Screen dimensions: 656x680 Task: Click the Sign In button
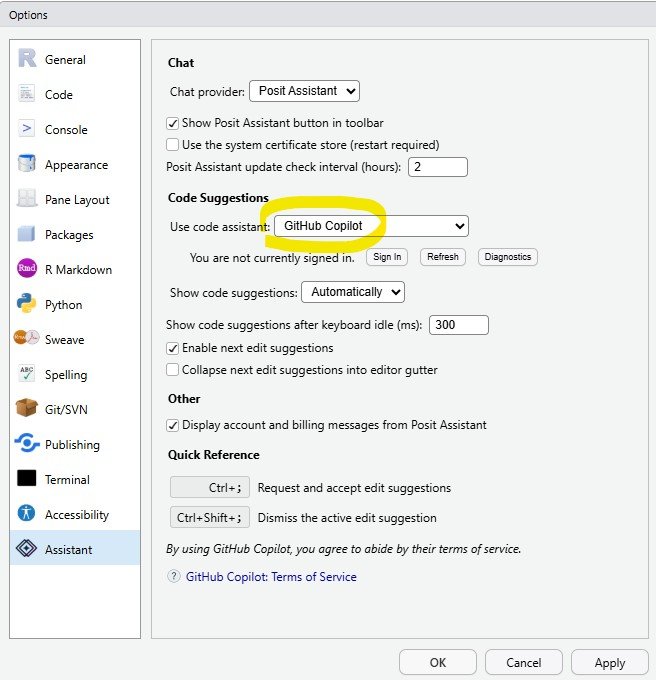point(387,257)
